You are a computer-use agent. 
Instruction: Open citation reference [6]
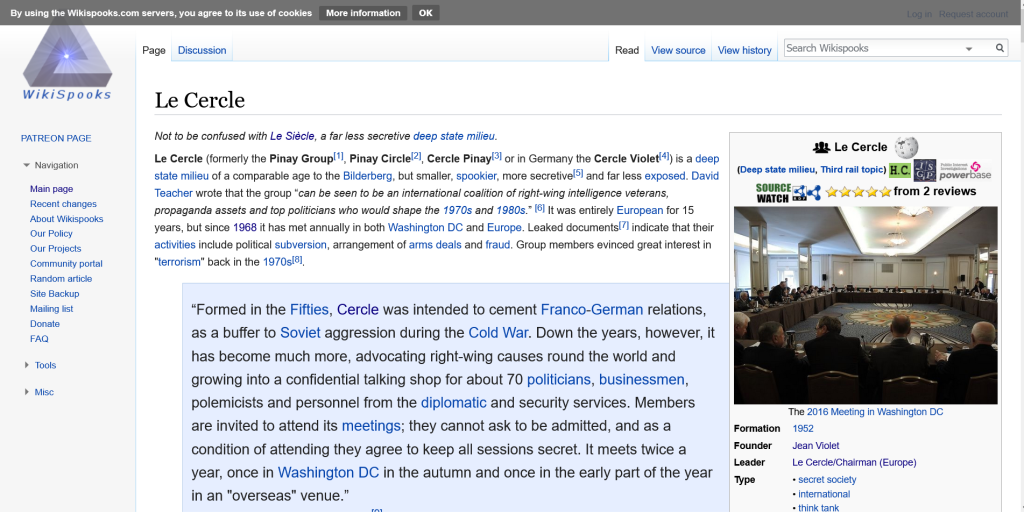(x=539, y=208)
